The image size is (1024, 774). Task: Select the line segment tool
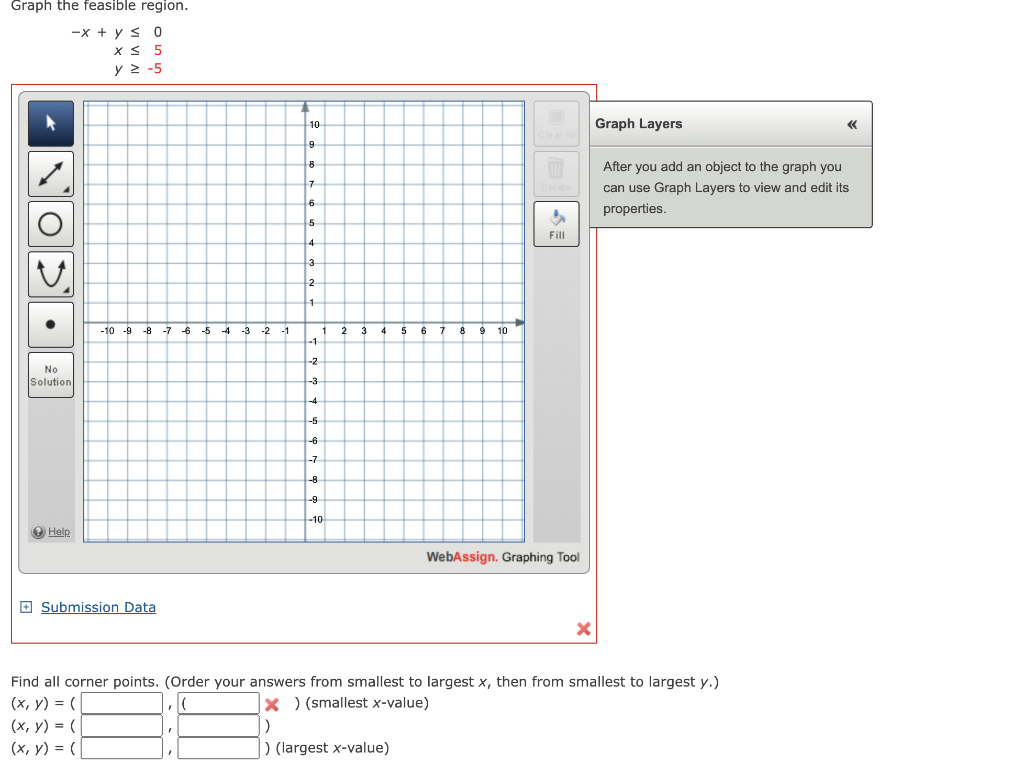pyautogui.click(x=50, y=174)
